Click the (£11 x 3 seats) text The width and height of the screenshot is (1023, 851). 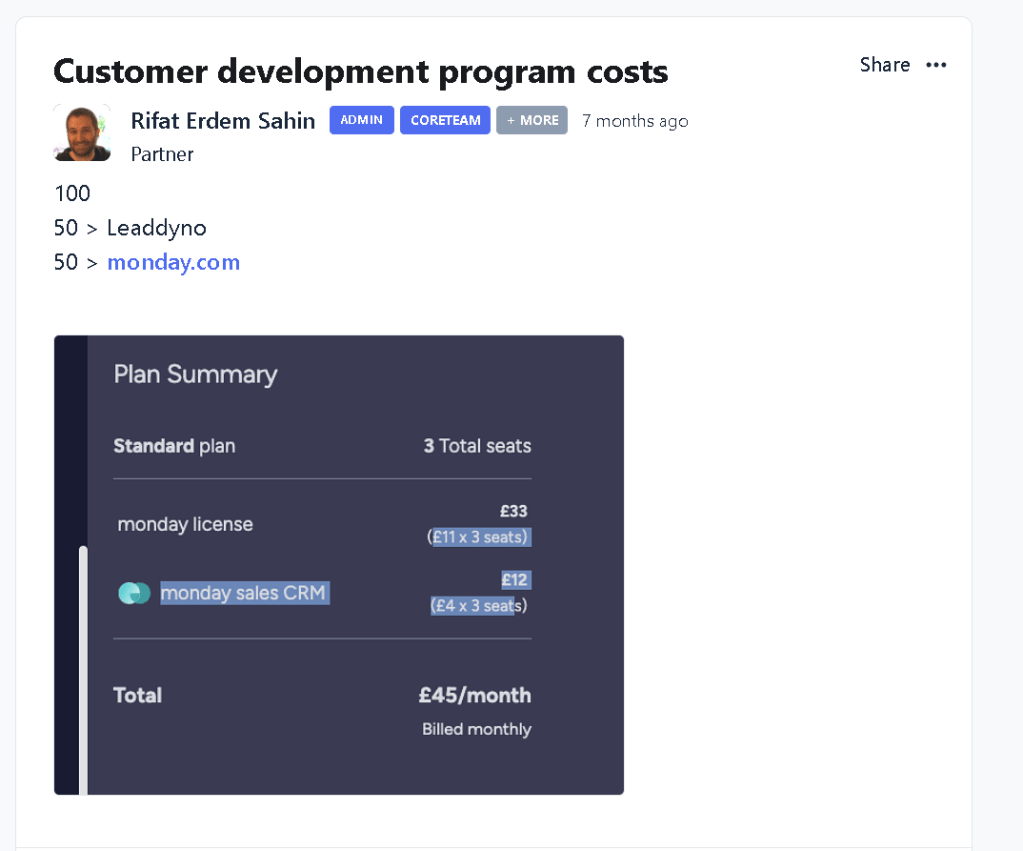(x=478, y=537)
